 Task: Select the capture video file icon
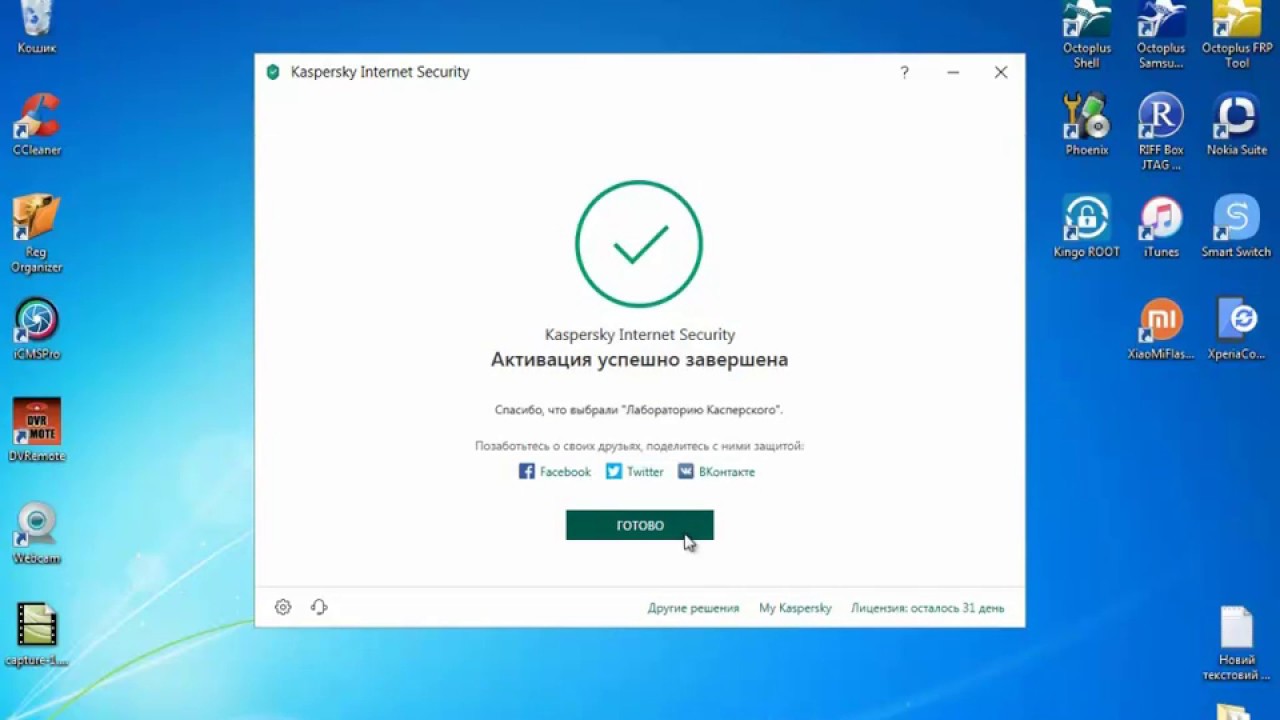click(37, 635)
